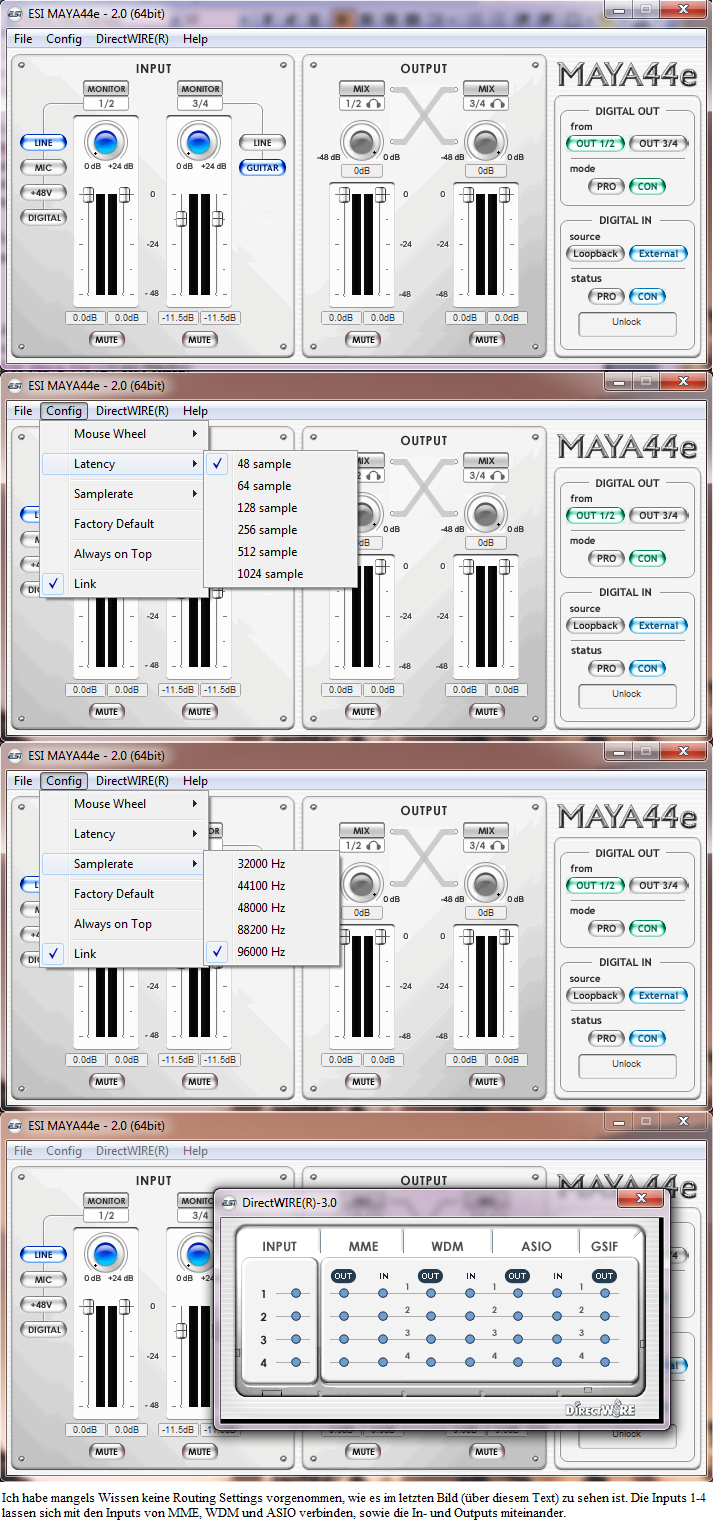714x1524 pixels.
Task: Toggle MIX 3/4 headphone button in the no-menu window
Action: (498, 103)
